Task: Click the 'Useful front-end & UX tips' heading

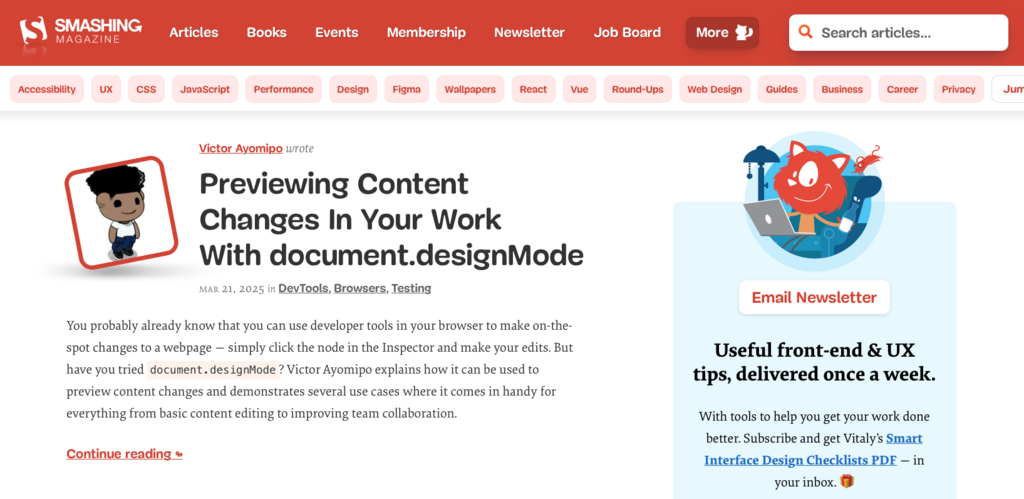Action: tap(814, 362)
